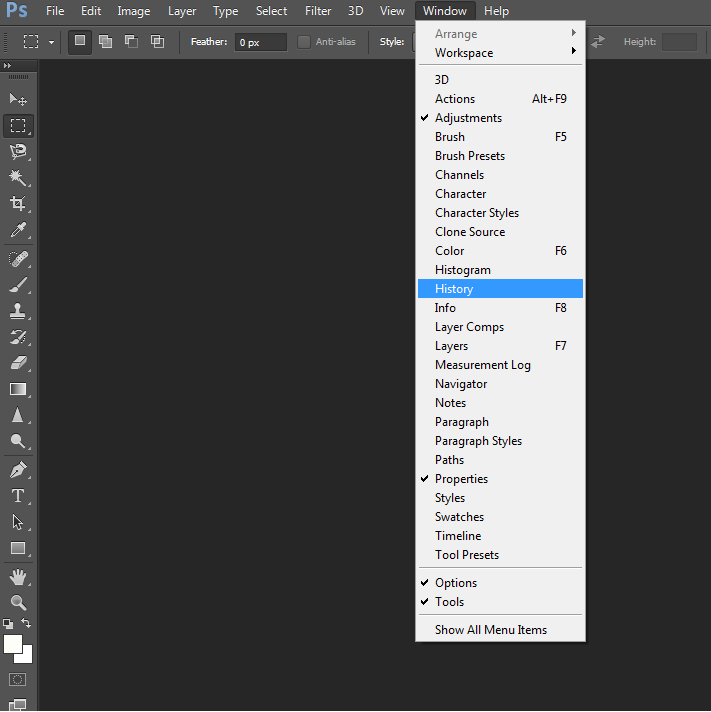Screen dimensions: 711x712
Task: Open the Help menu
Action: 496,11
